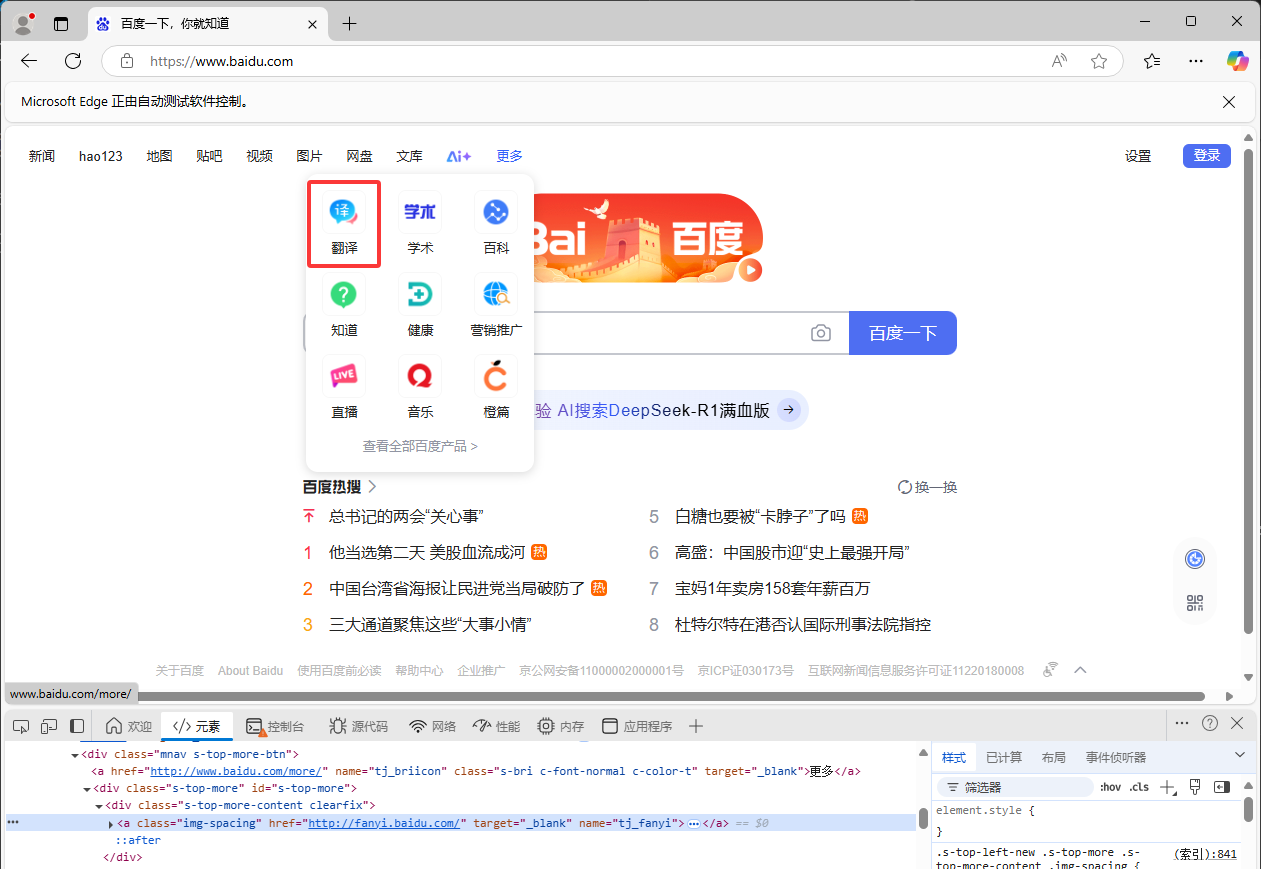Expand the img-spacing anchor node triangle
The width and height of the screenshot is (1261, 869).
pos(111,823)
